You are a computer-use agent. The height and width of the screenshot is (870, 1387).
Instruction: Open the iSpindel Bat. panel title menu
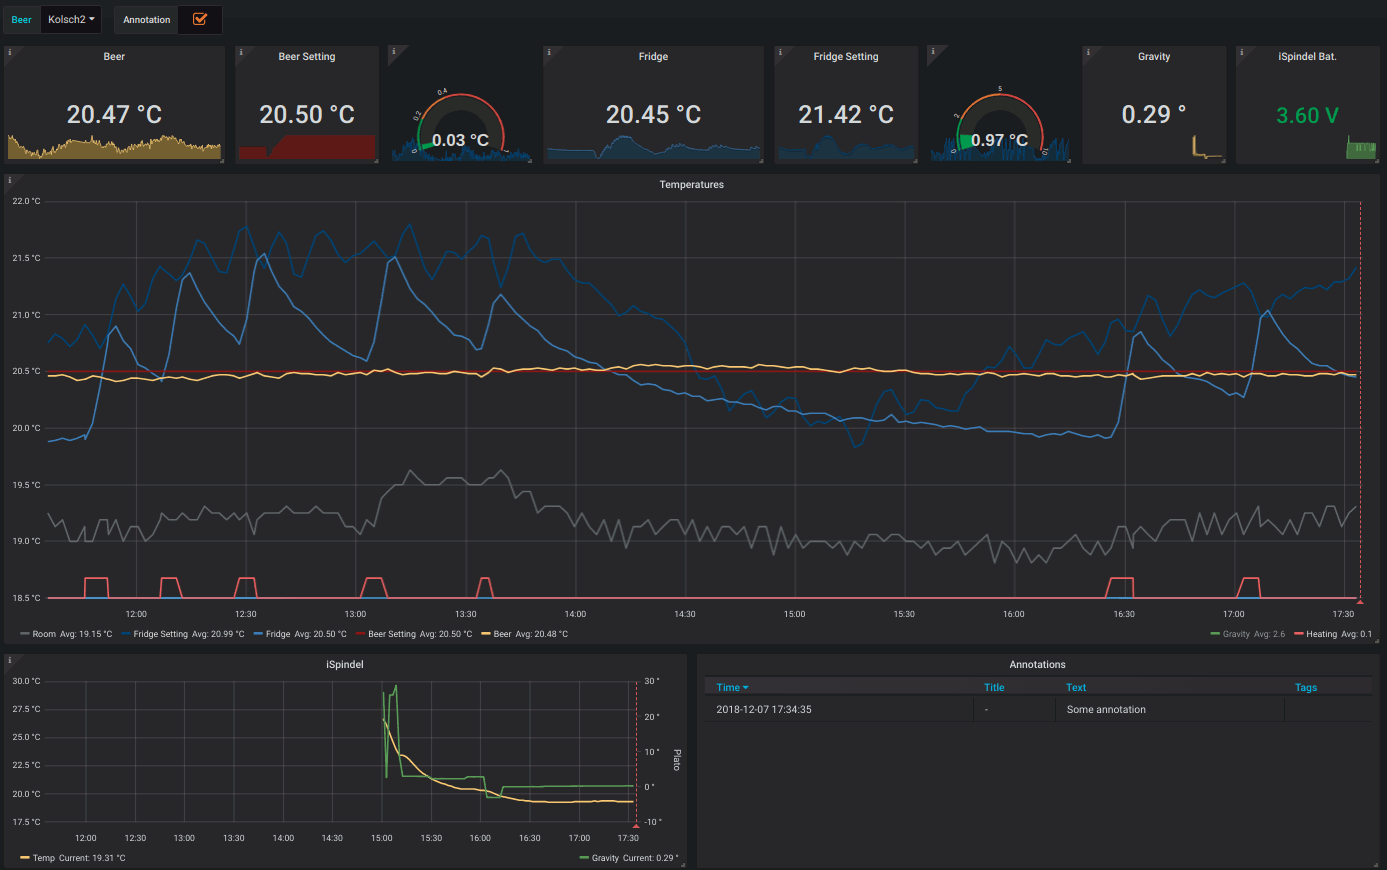[1307, 57]
